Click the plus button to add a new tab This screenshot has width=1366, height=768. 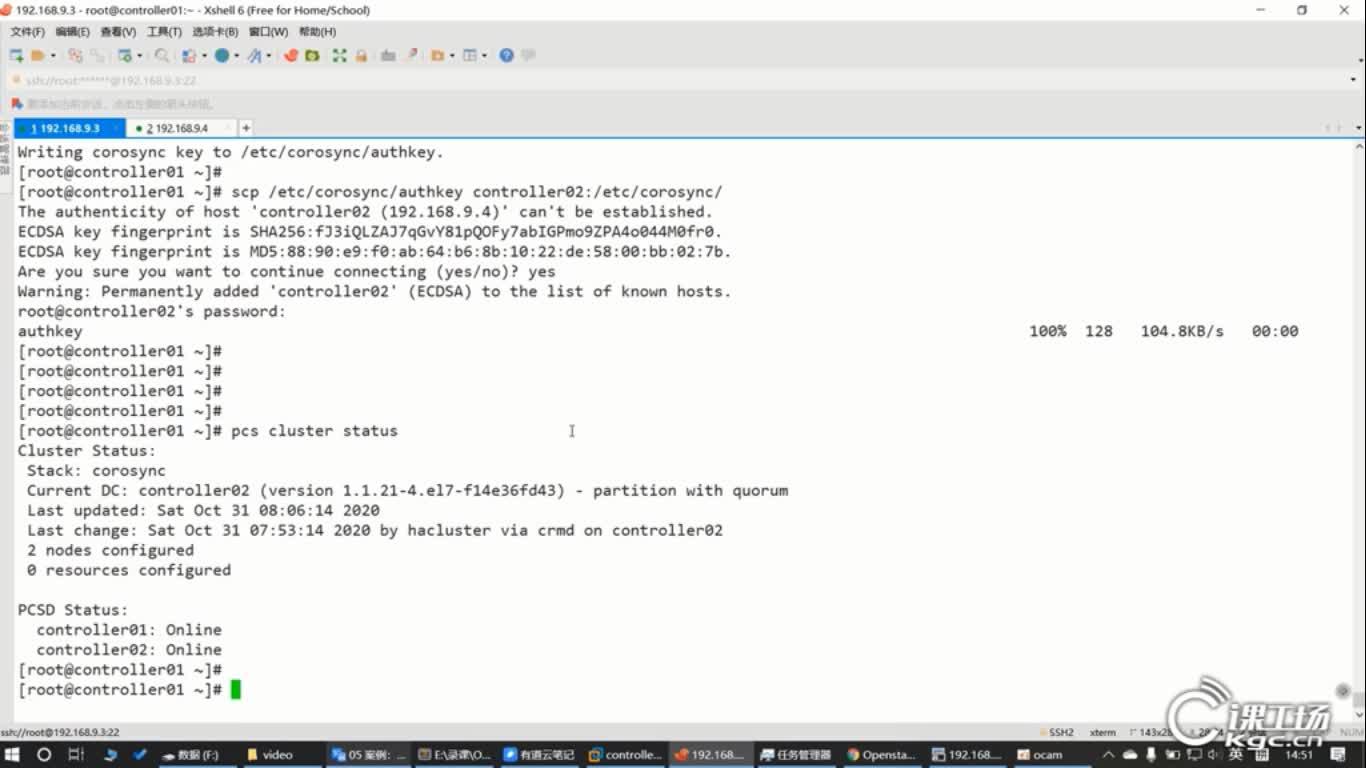246,128
